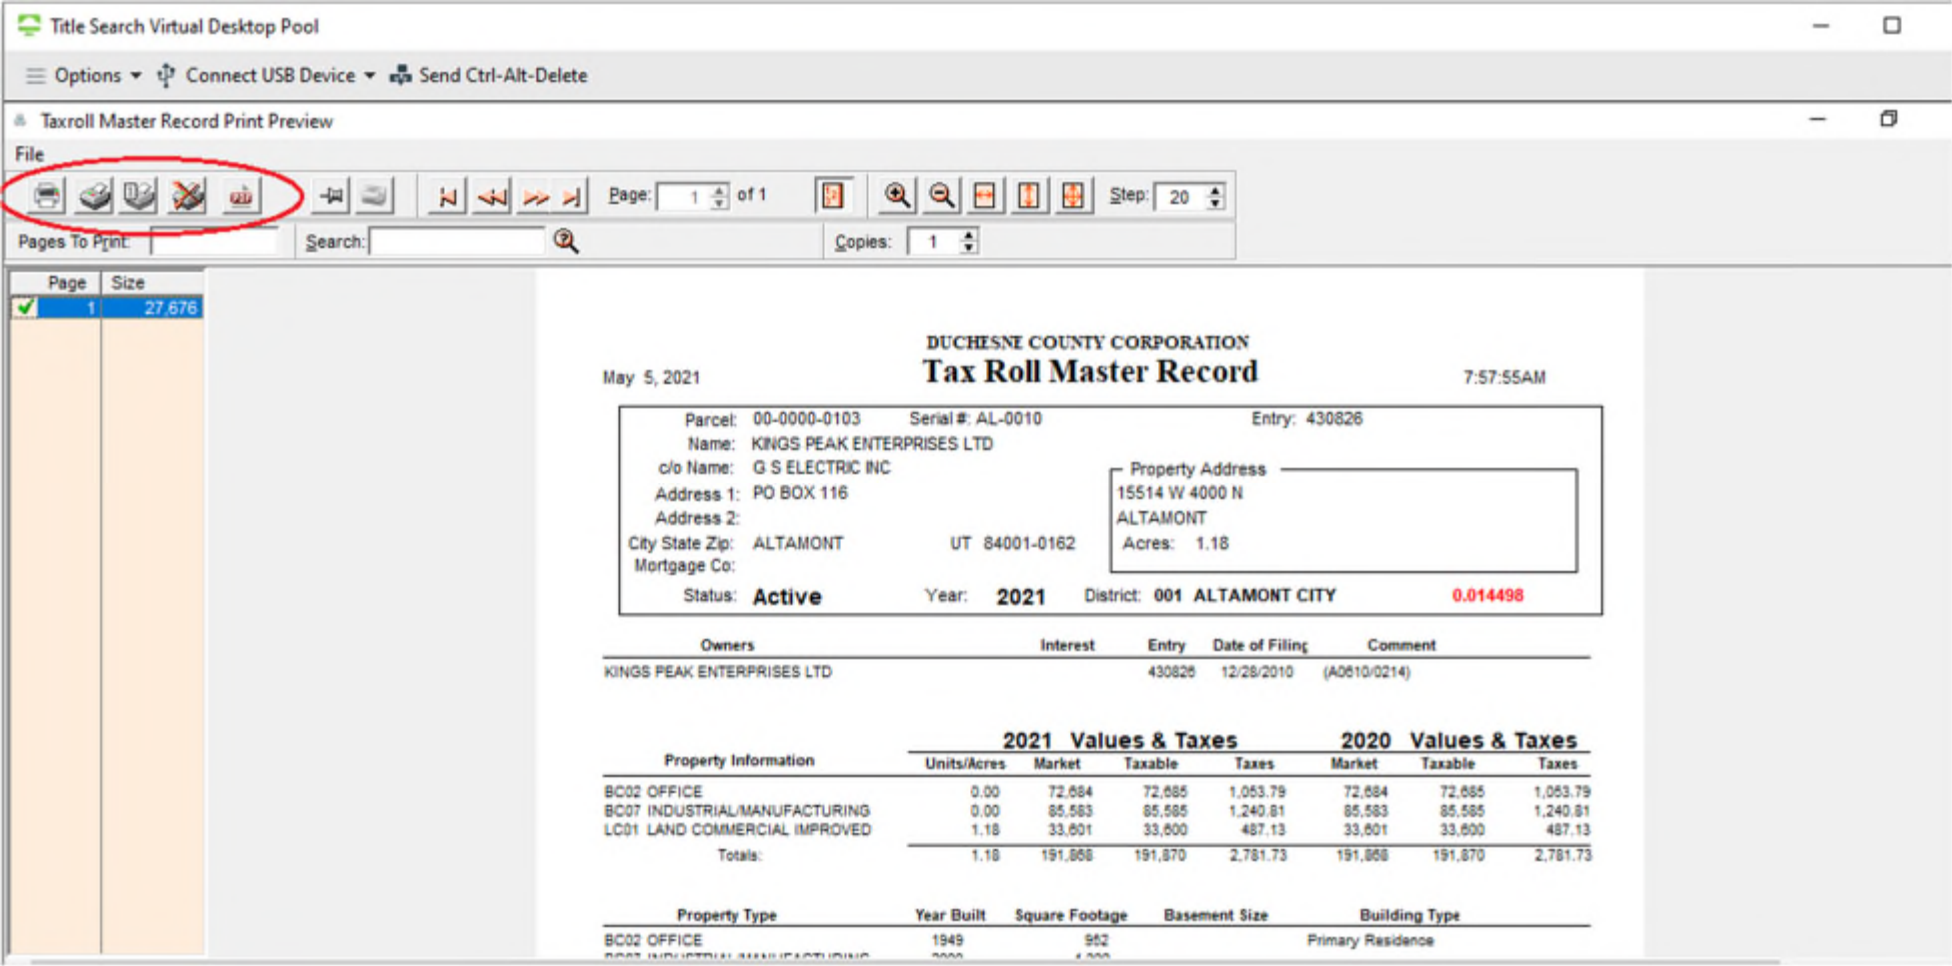
Task: Select the page 1 row number cell
Action: pyautogui.click(x=70, y=308)
